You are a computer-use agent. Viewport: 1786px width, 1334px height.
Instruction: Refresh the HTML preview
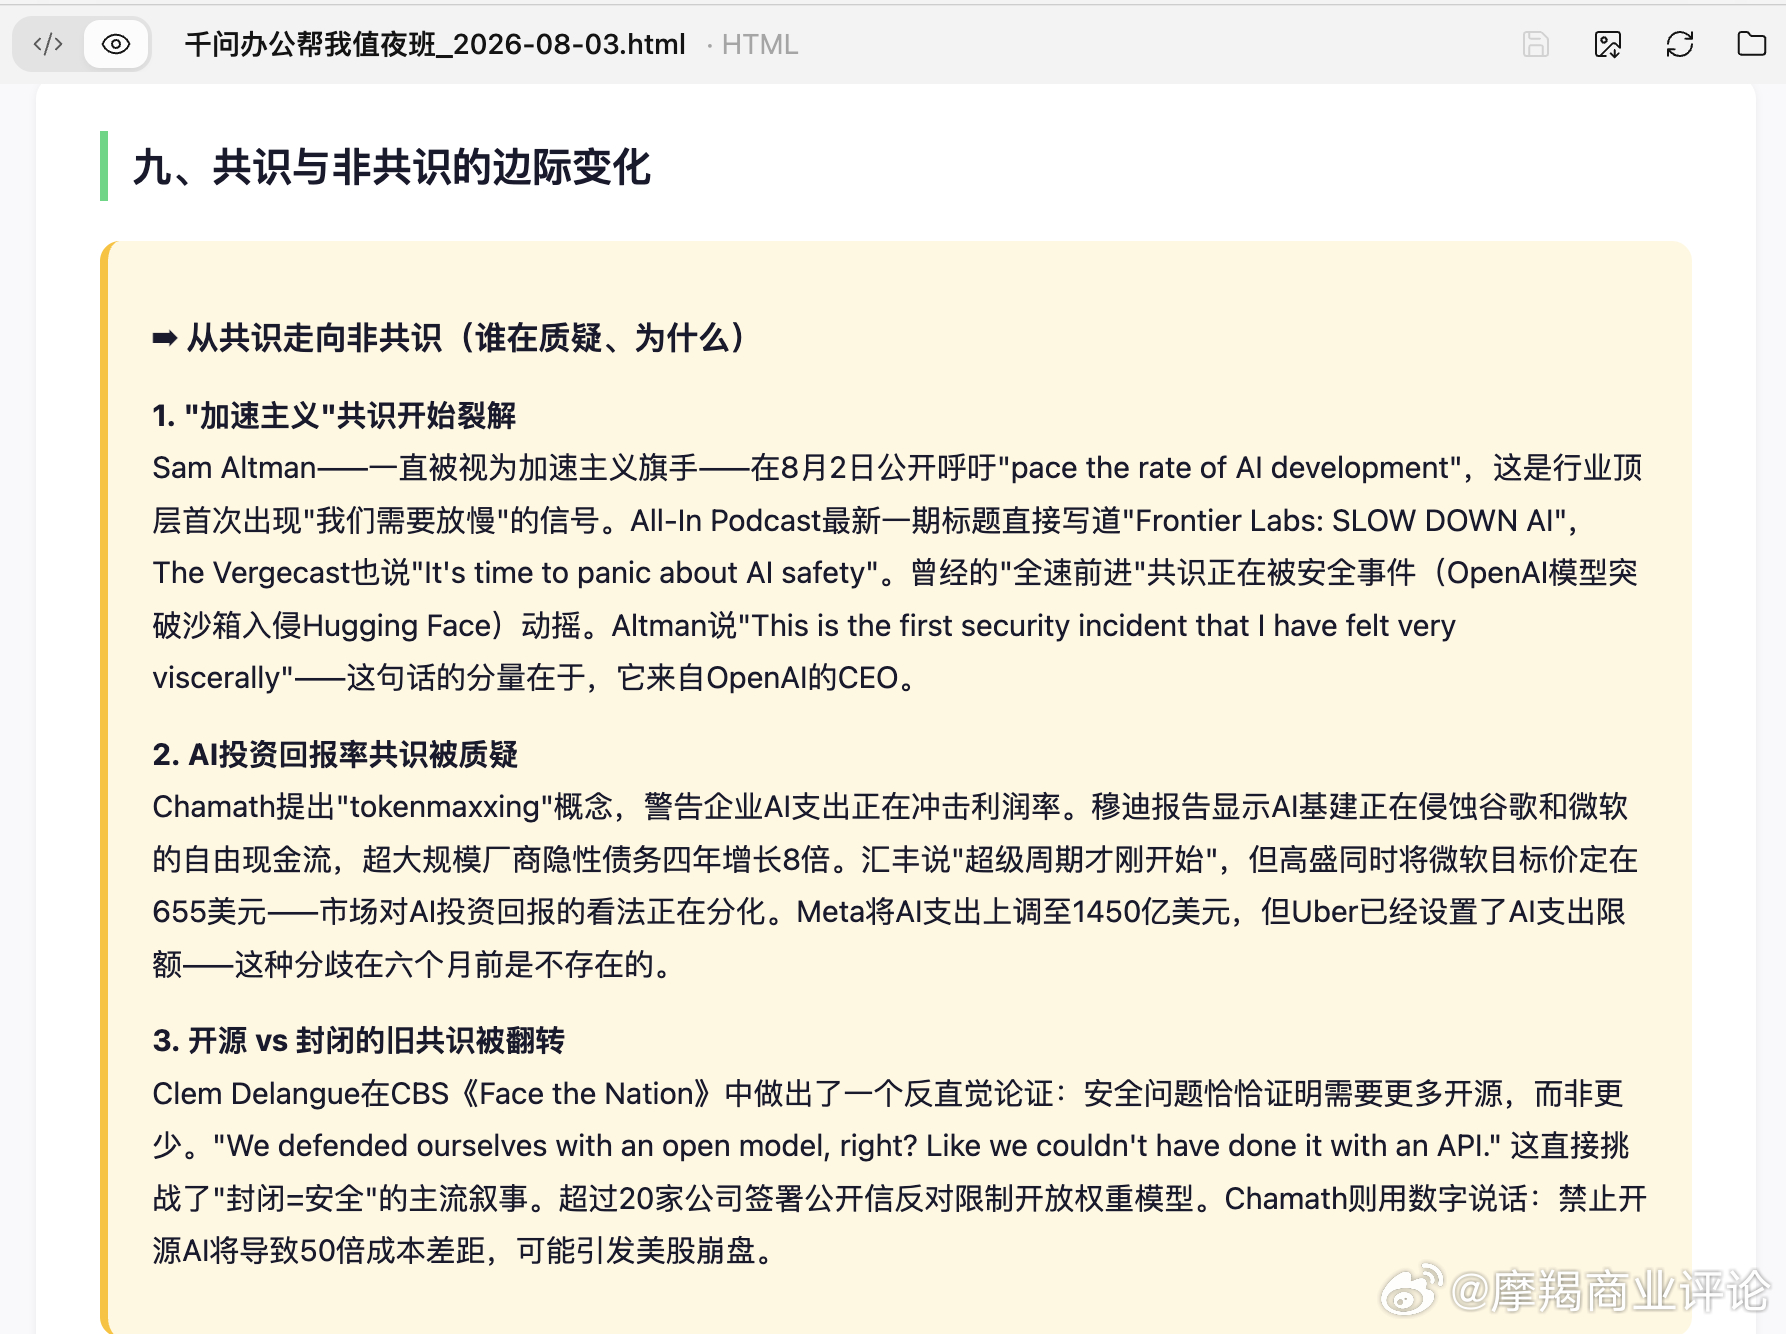pyautogui.click(x=1680, y=44)
